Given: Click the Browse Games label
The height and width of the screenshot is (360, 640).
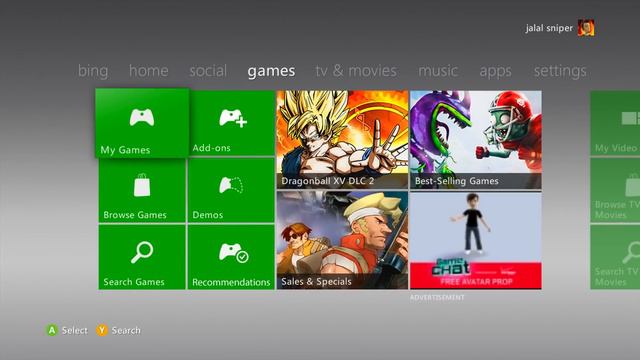Looking at the screenshot, I should tap(135, 215).
